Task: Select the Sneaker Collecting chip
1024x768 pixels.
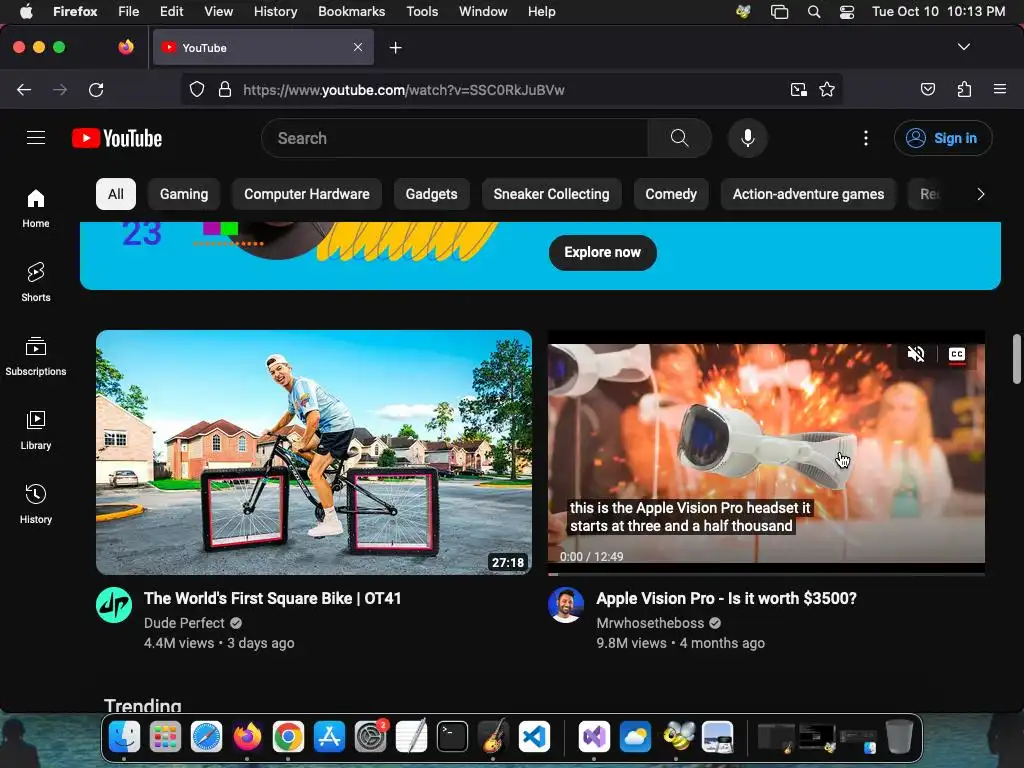Action: (551, 194)
